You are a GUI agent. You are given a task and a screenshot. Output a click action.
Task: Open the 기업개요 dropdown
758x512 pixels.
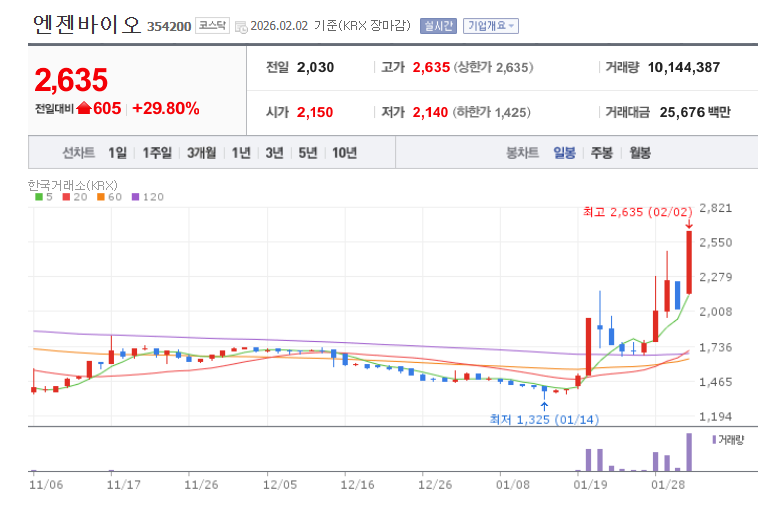pyautogui.click(x=491, y=26)
